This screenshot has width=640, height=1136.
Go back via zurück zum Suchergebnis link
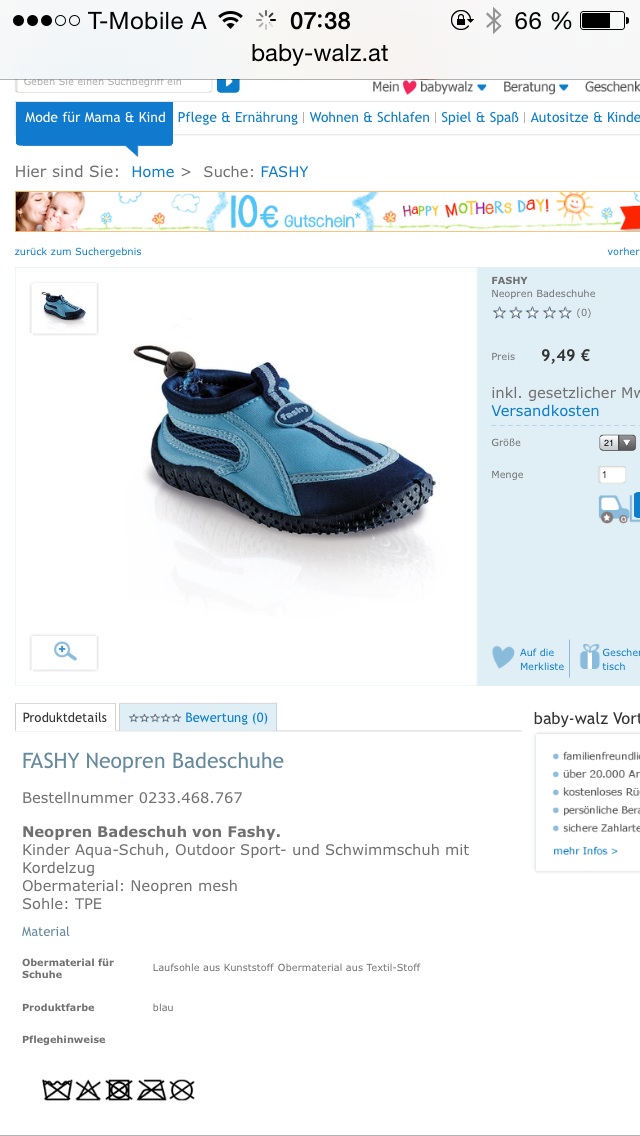pos(78,251)
